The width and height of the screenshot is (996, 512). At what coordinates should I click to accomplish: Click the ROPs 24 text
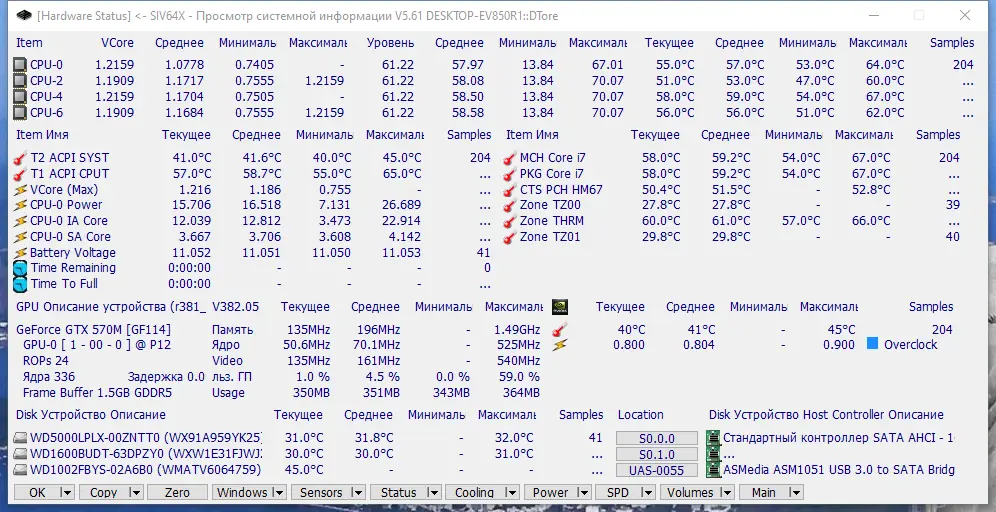coord(46,361)
